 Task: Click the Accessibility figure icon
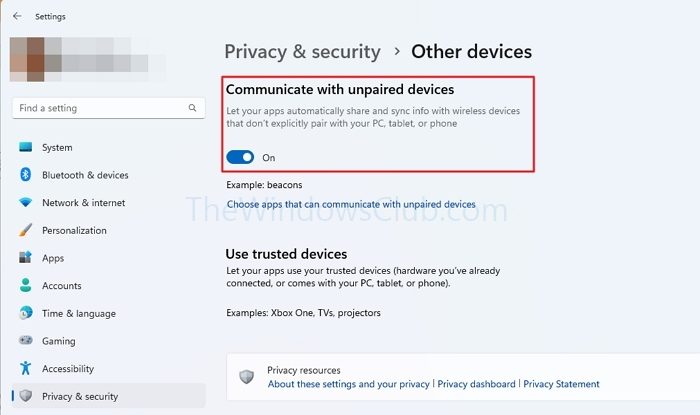click(x=25, y=368)
